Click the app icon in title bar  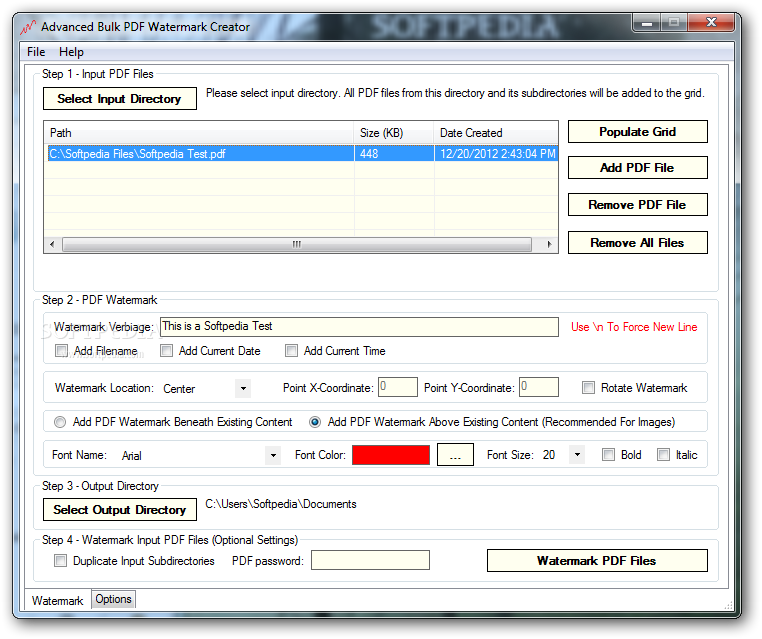pyautogui.click(x=28, y=27)
